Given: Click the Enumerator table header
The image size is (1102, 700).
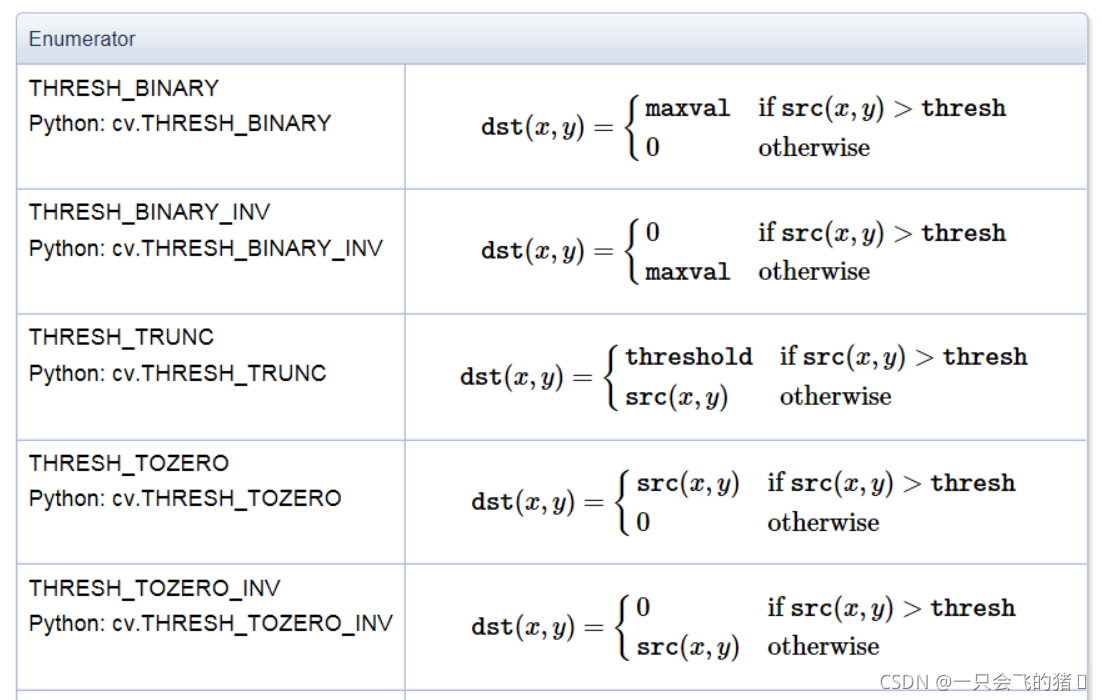Looking at the screenshot, I should [x=82, y=39].
